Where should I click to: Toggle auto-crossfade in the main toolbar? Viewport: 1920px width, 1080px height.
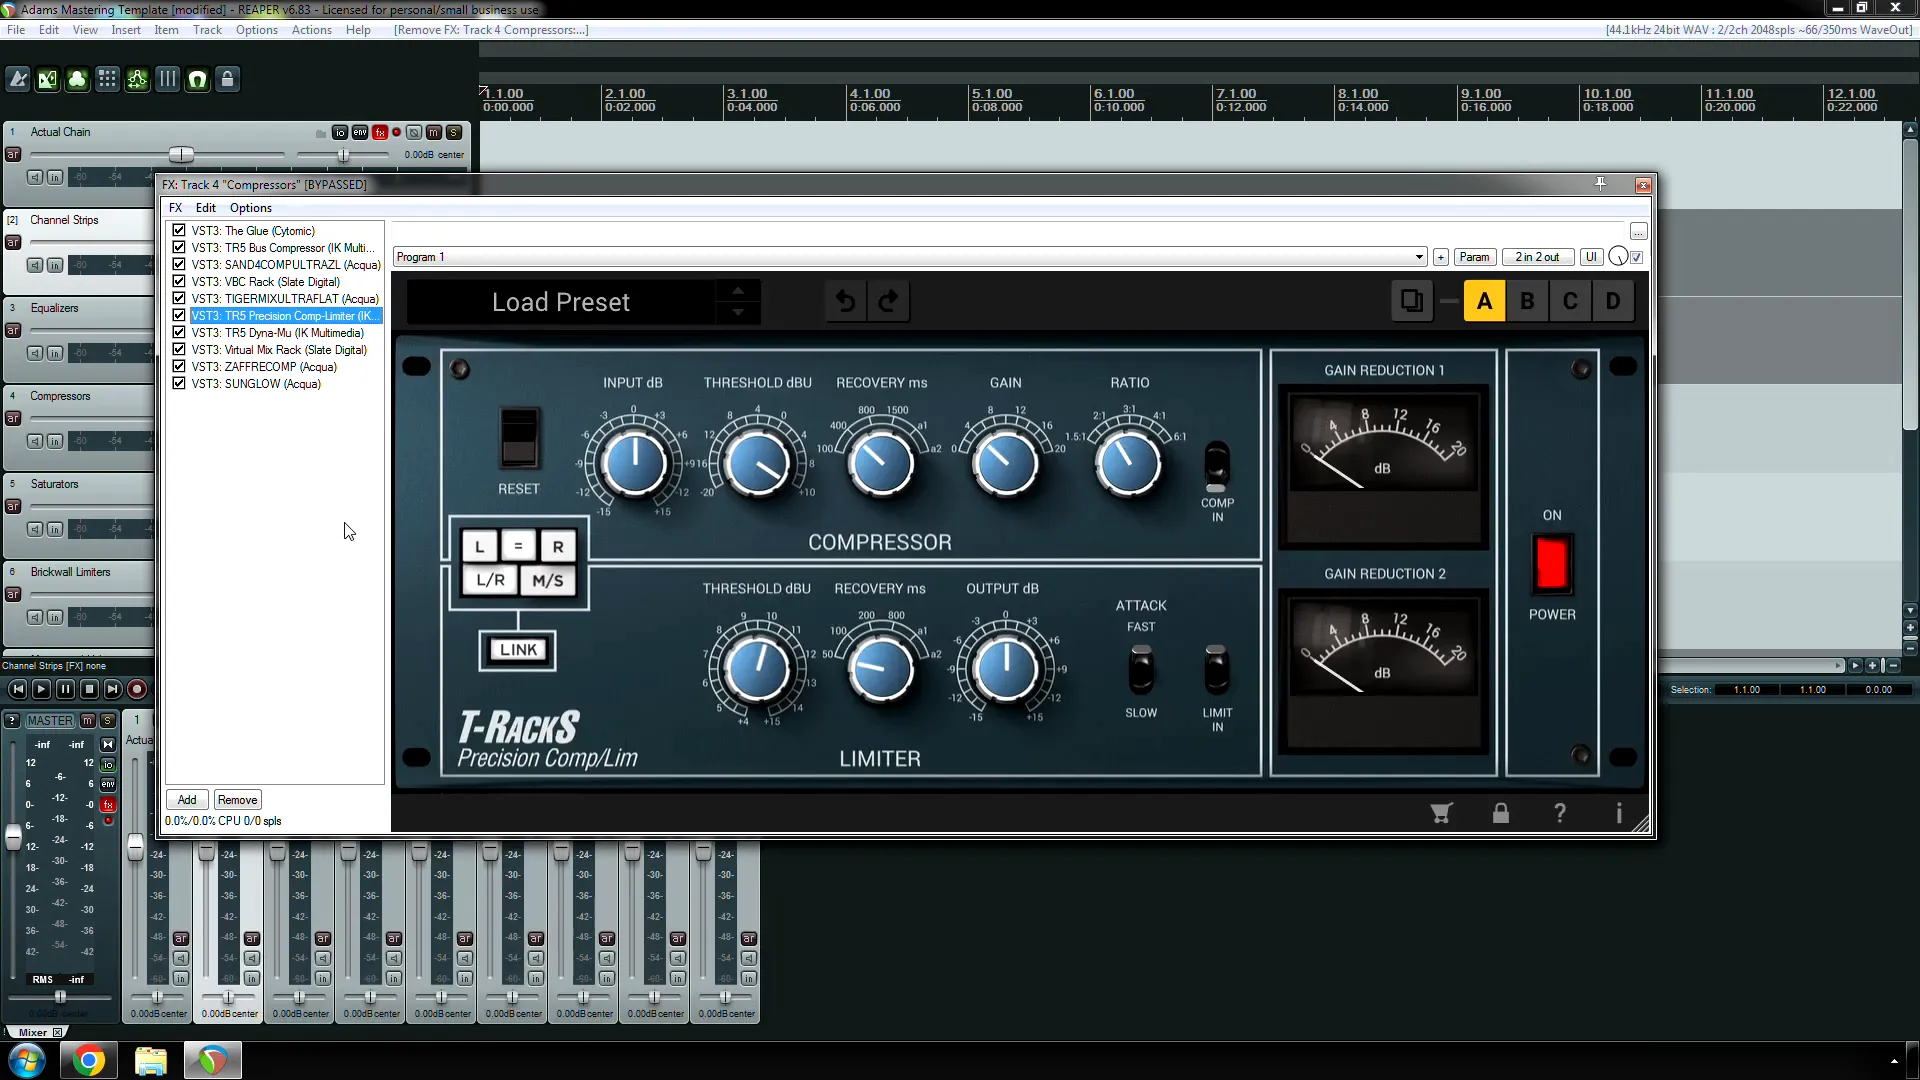[x=48, y=79]
